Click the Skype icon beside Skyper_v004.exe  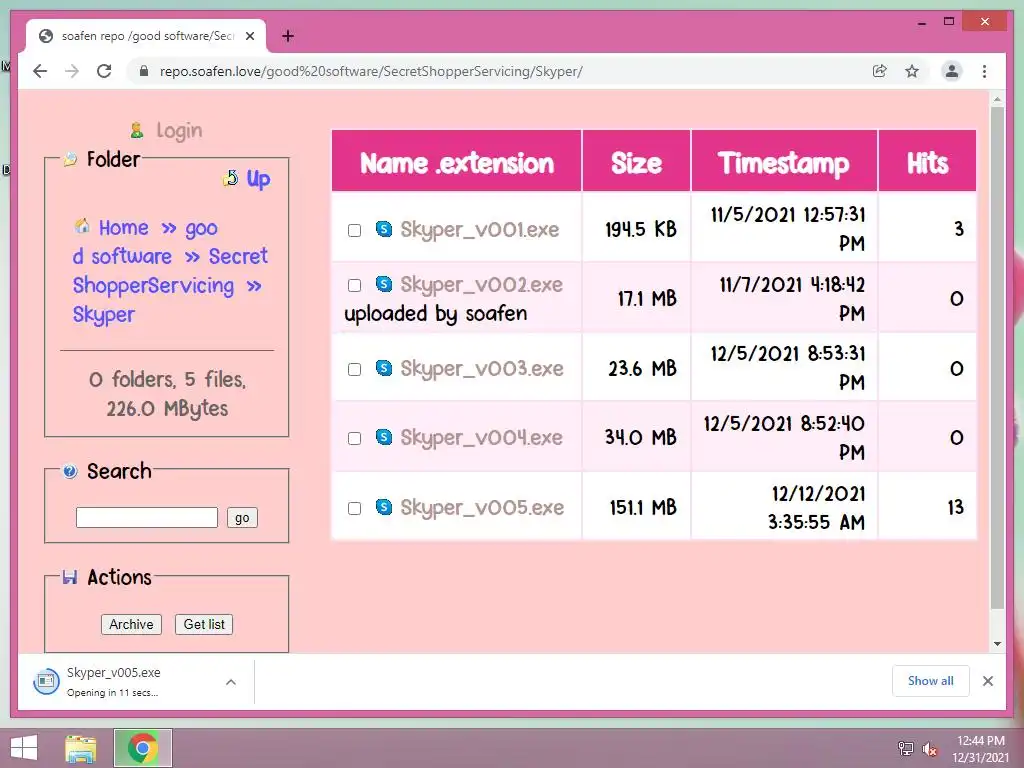pos(384,437)
